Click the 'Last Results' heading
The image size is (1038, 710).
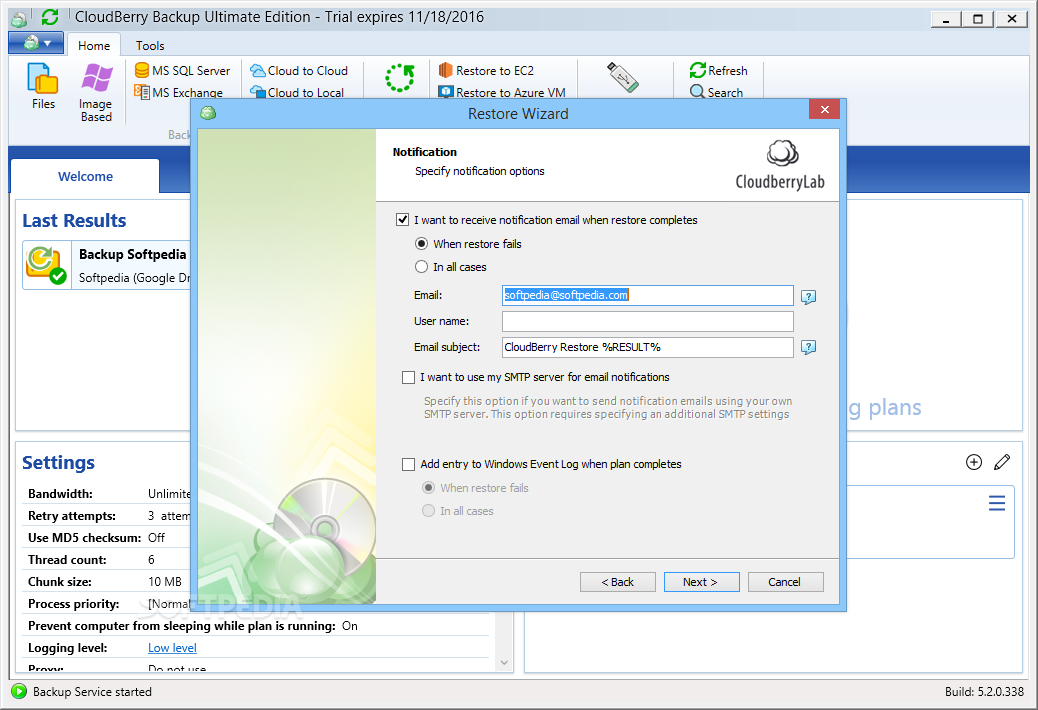pos(74,220)
